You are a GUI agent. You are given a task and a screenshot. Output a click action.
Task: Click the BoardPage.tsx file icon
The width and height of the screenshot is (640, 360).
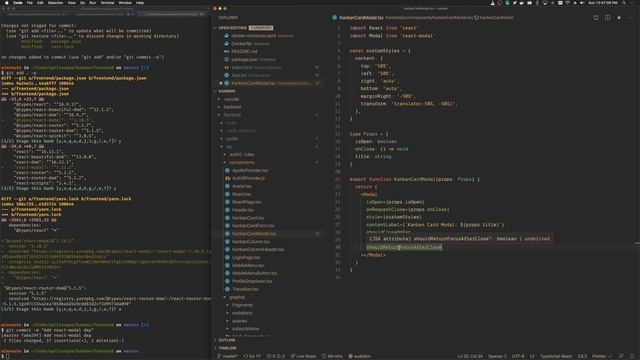click(227, 202)
